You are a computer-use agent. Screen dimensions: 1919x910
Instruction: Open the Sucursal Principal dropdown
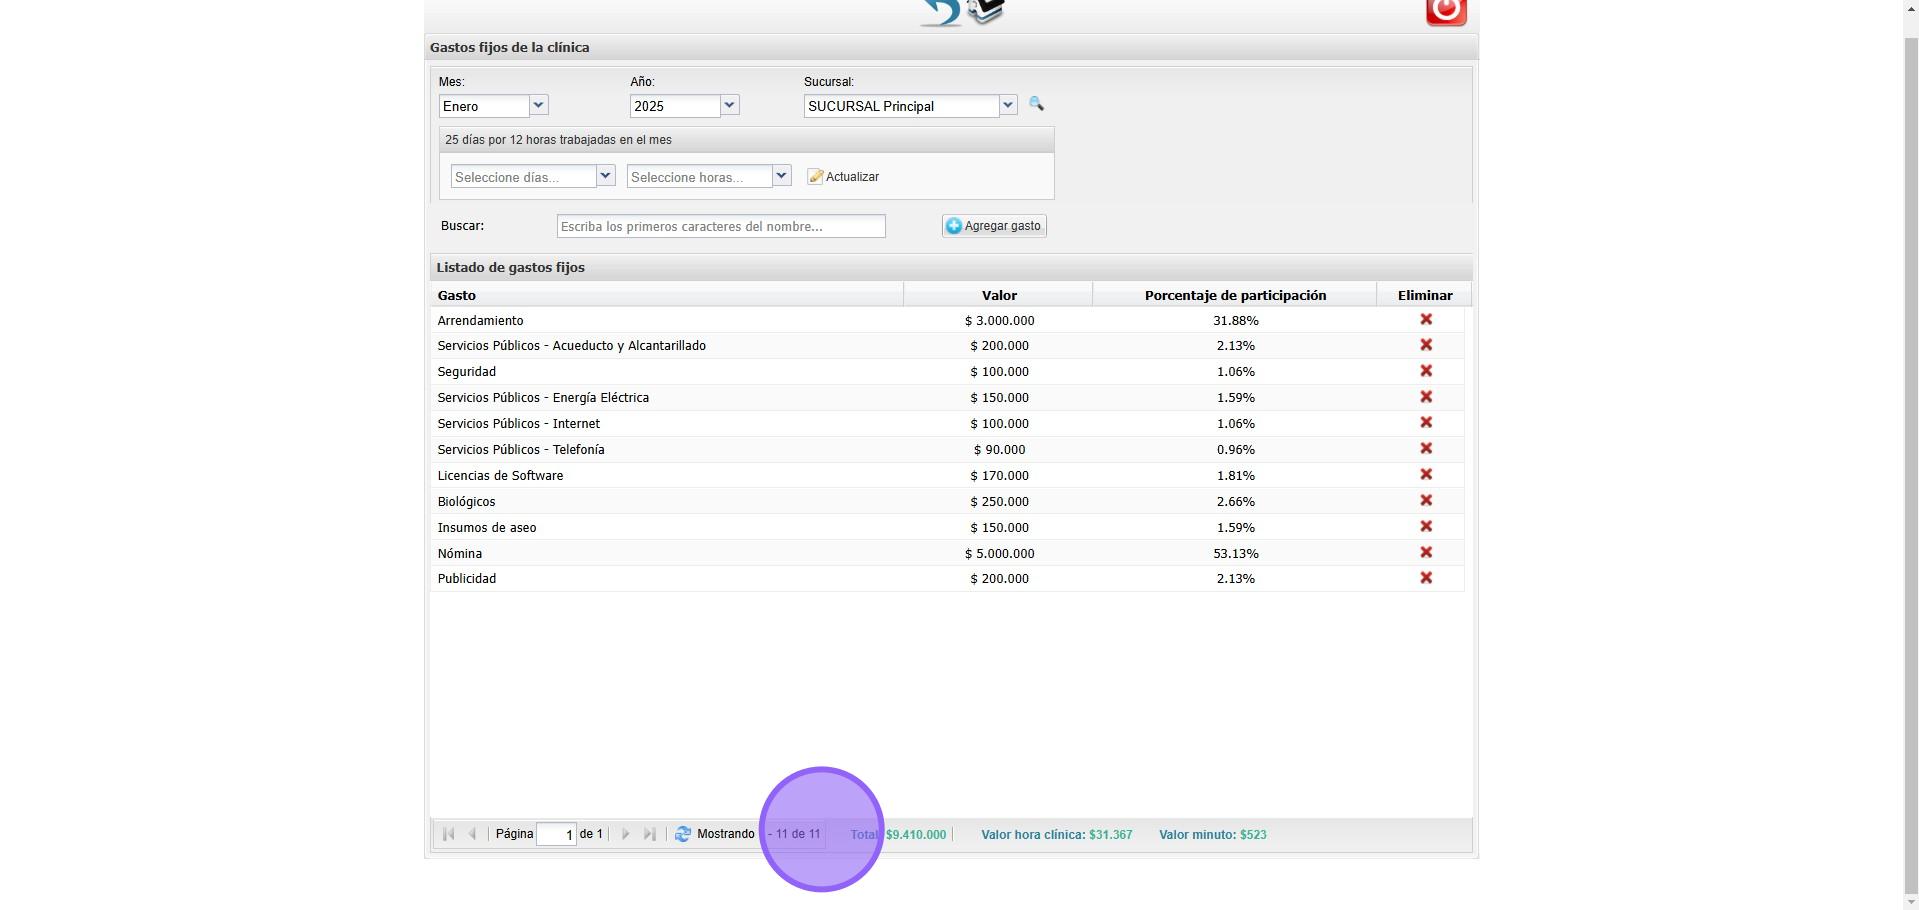(1007, 105)
